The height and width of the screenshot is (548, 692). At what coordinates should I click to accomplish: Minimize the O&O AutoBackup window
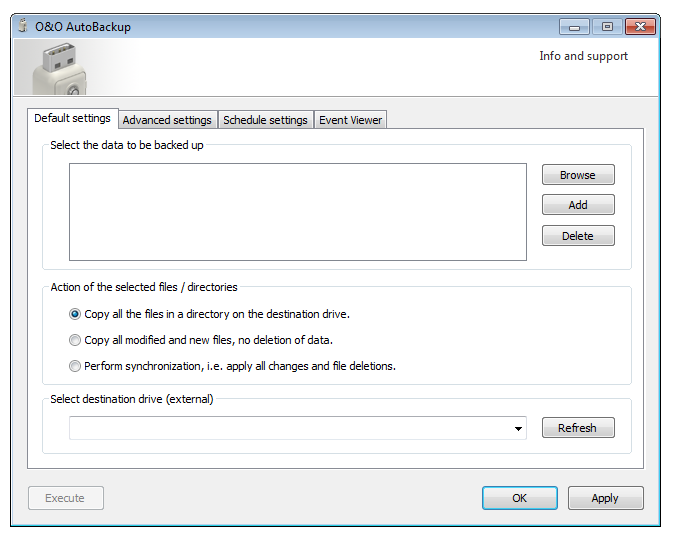pos(574,27)
